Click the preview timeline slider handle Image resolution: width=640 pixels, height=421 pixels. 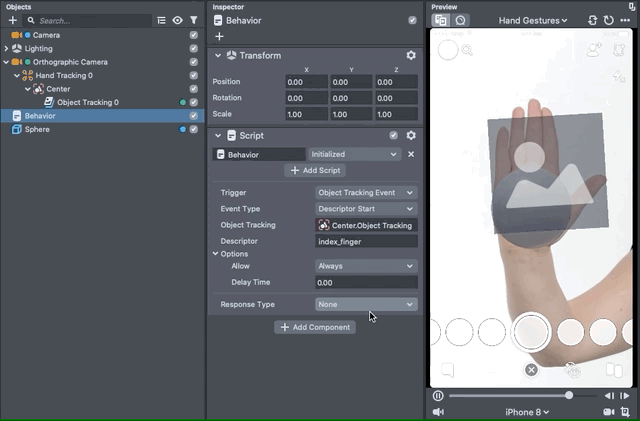[x=569, y=396]
